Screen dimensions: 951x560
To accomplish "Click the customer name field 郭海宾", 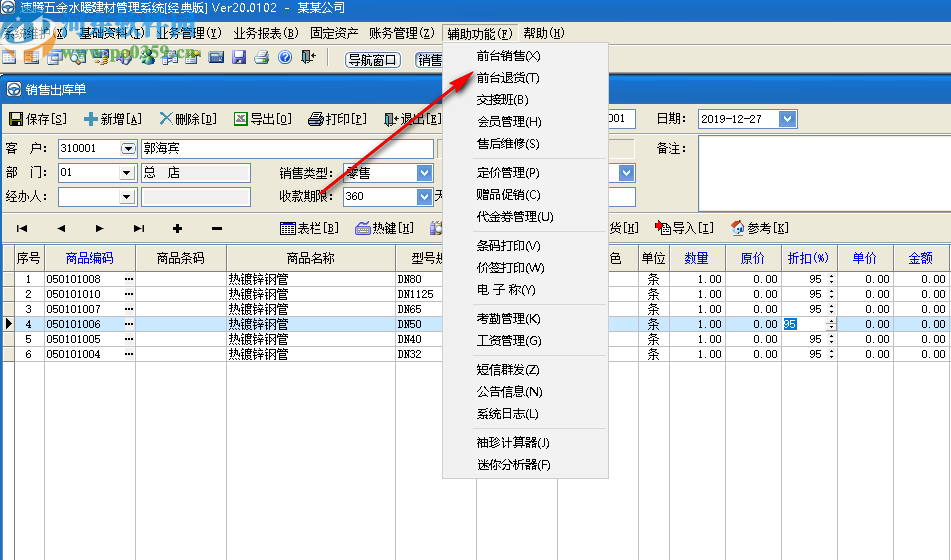I will [x=287, y=149].
